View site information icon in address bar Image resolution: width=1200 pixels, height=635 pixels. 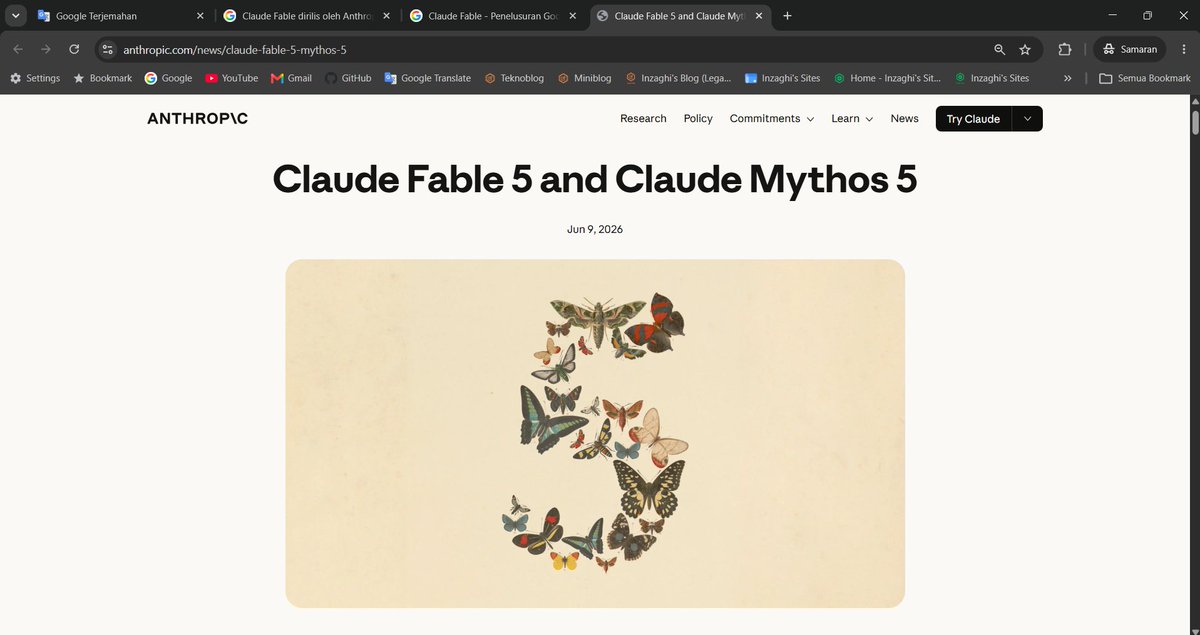coord(108,49)
